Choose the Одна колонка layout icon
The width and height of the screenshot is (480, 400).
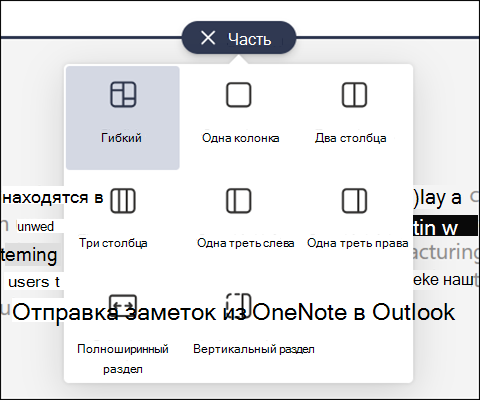click(239, 95)
